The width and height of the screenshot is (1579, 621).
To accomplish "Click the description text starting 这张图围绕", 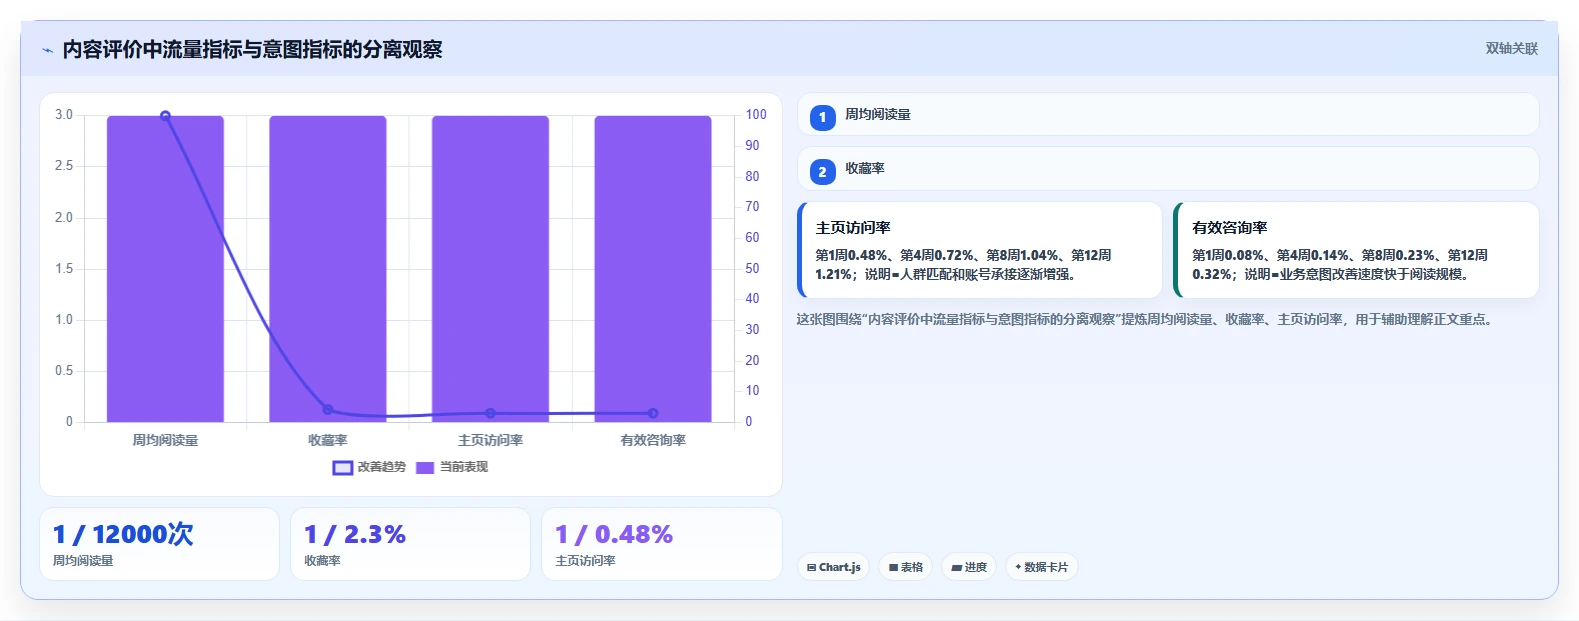I will pyautogui.click(x=1147, y=320).
